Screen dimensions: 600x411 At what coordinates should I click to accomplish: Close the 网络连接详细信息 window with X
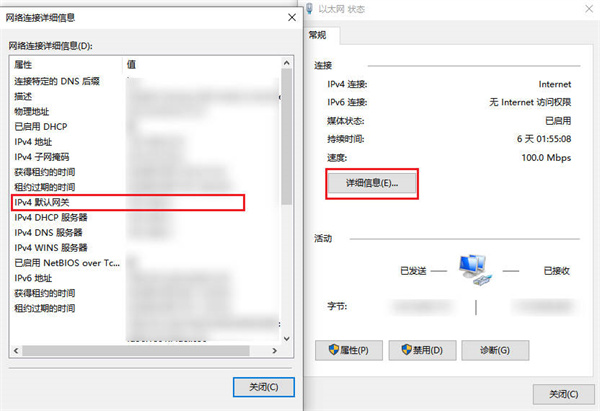tap(292, 18)
